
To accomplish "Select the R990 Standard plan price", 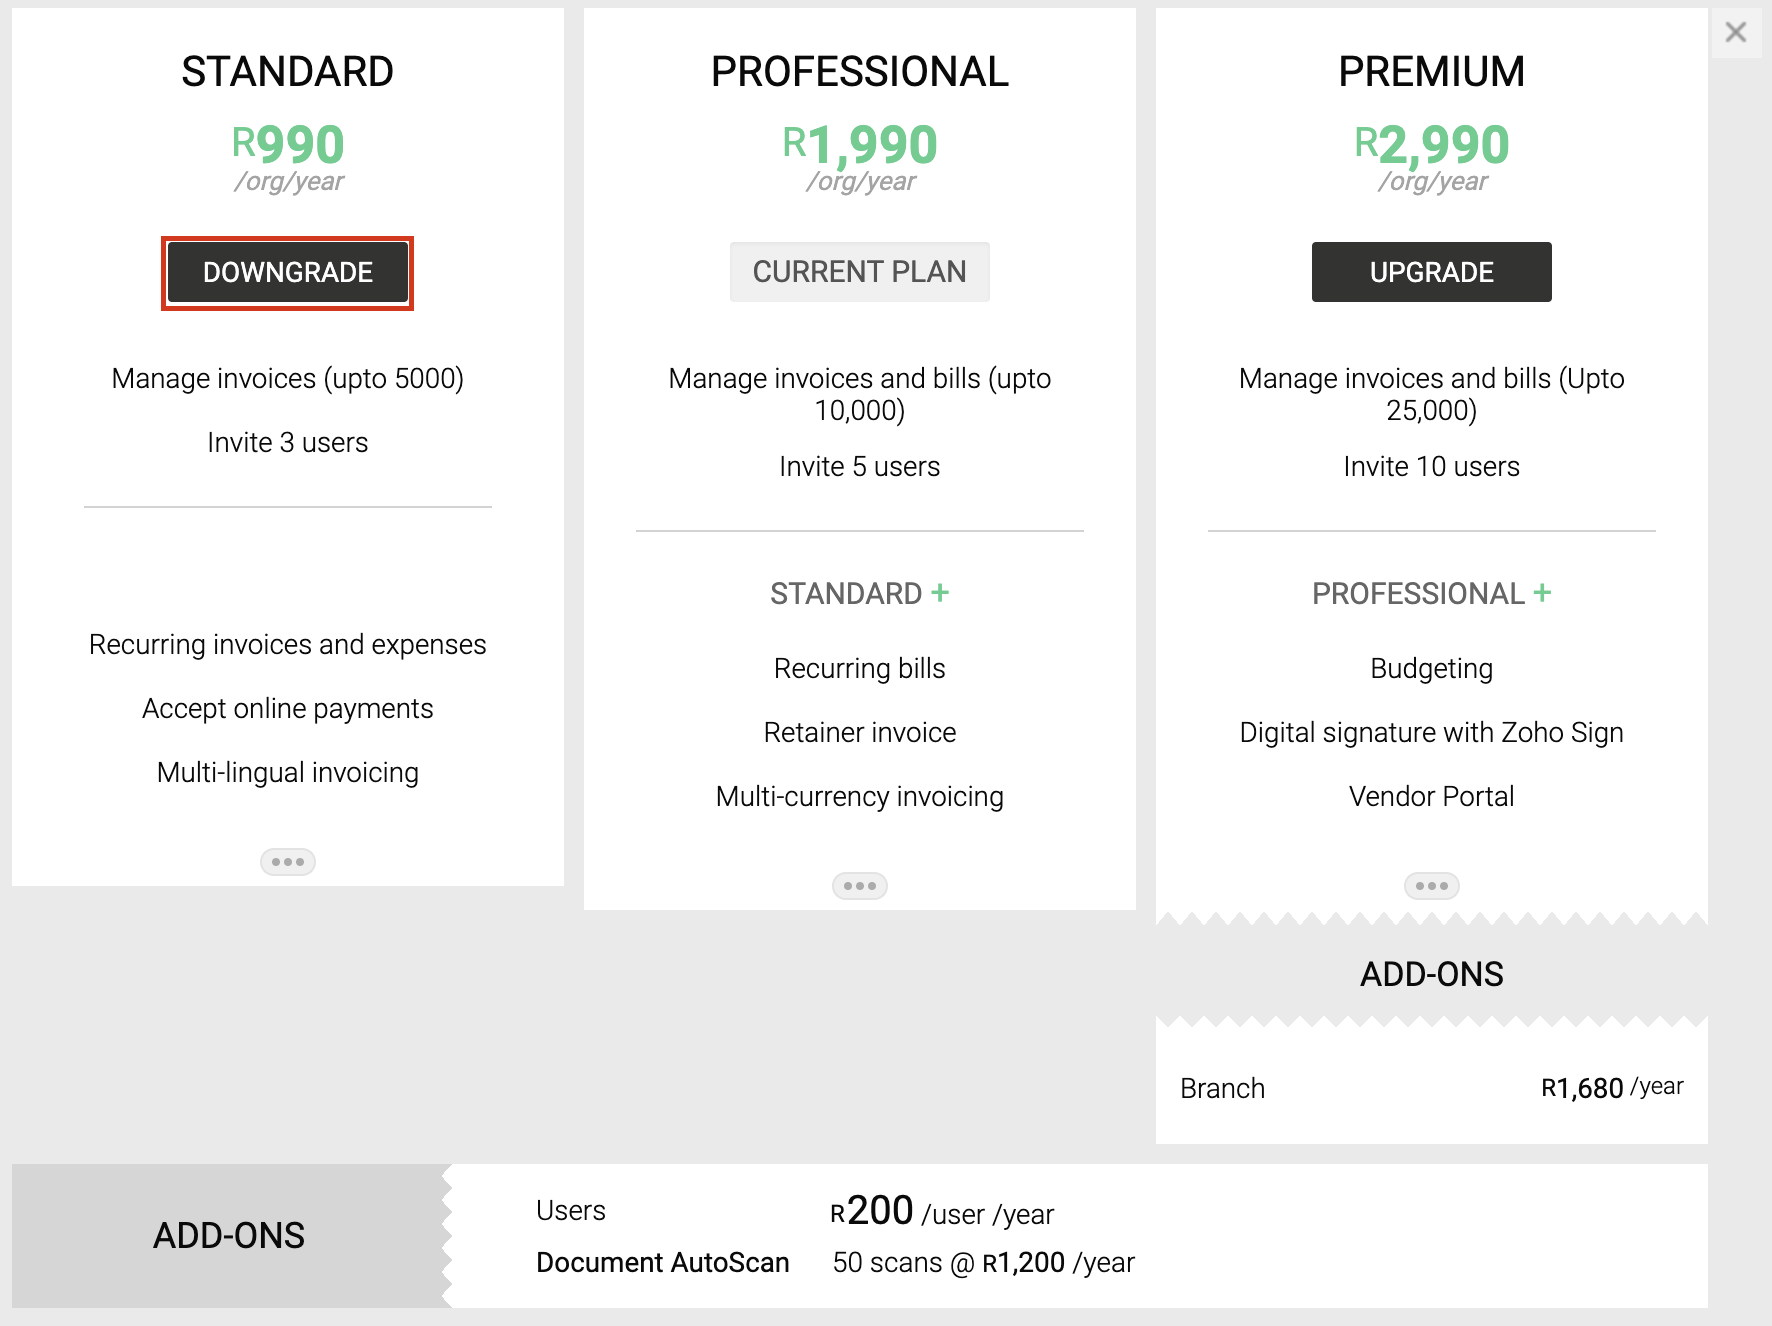I will coord(288,144).
